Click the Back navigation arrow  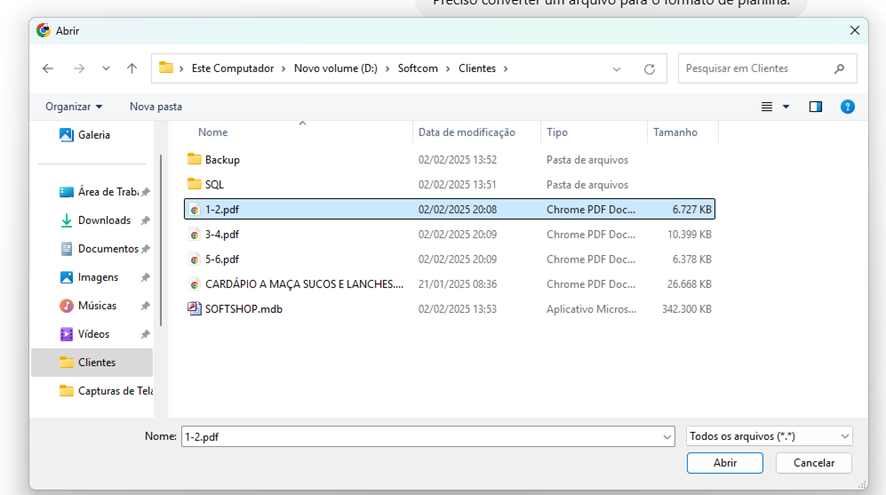tap(48, 69)
